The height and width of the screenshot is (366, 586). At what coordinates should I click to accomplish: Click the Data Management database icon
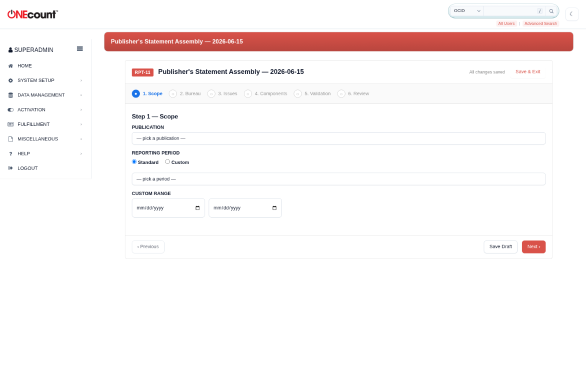click(10, 95)
